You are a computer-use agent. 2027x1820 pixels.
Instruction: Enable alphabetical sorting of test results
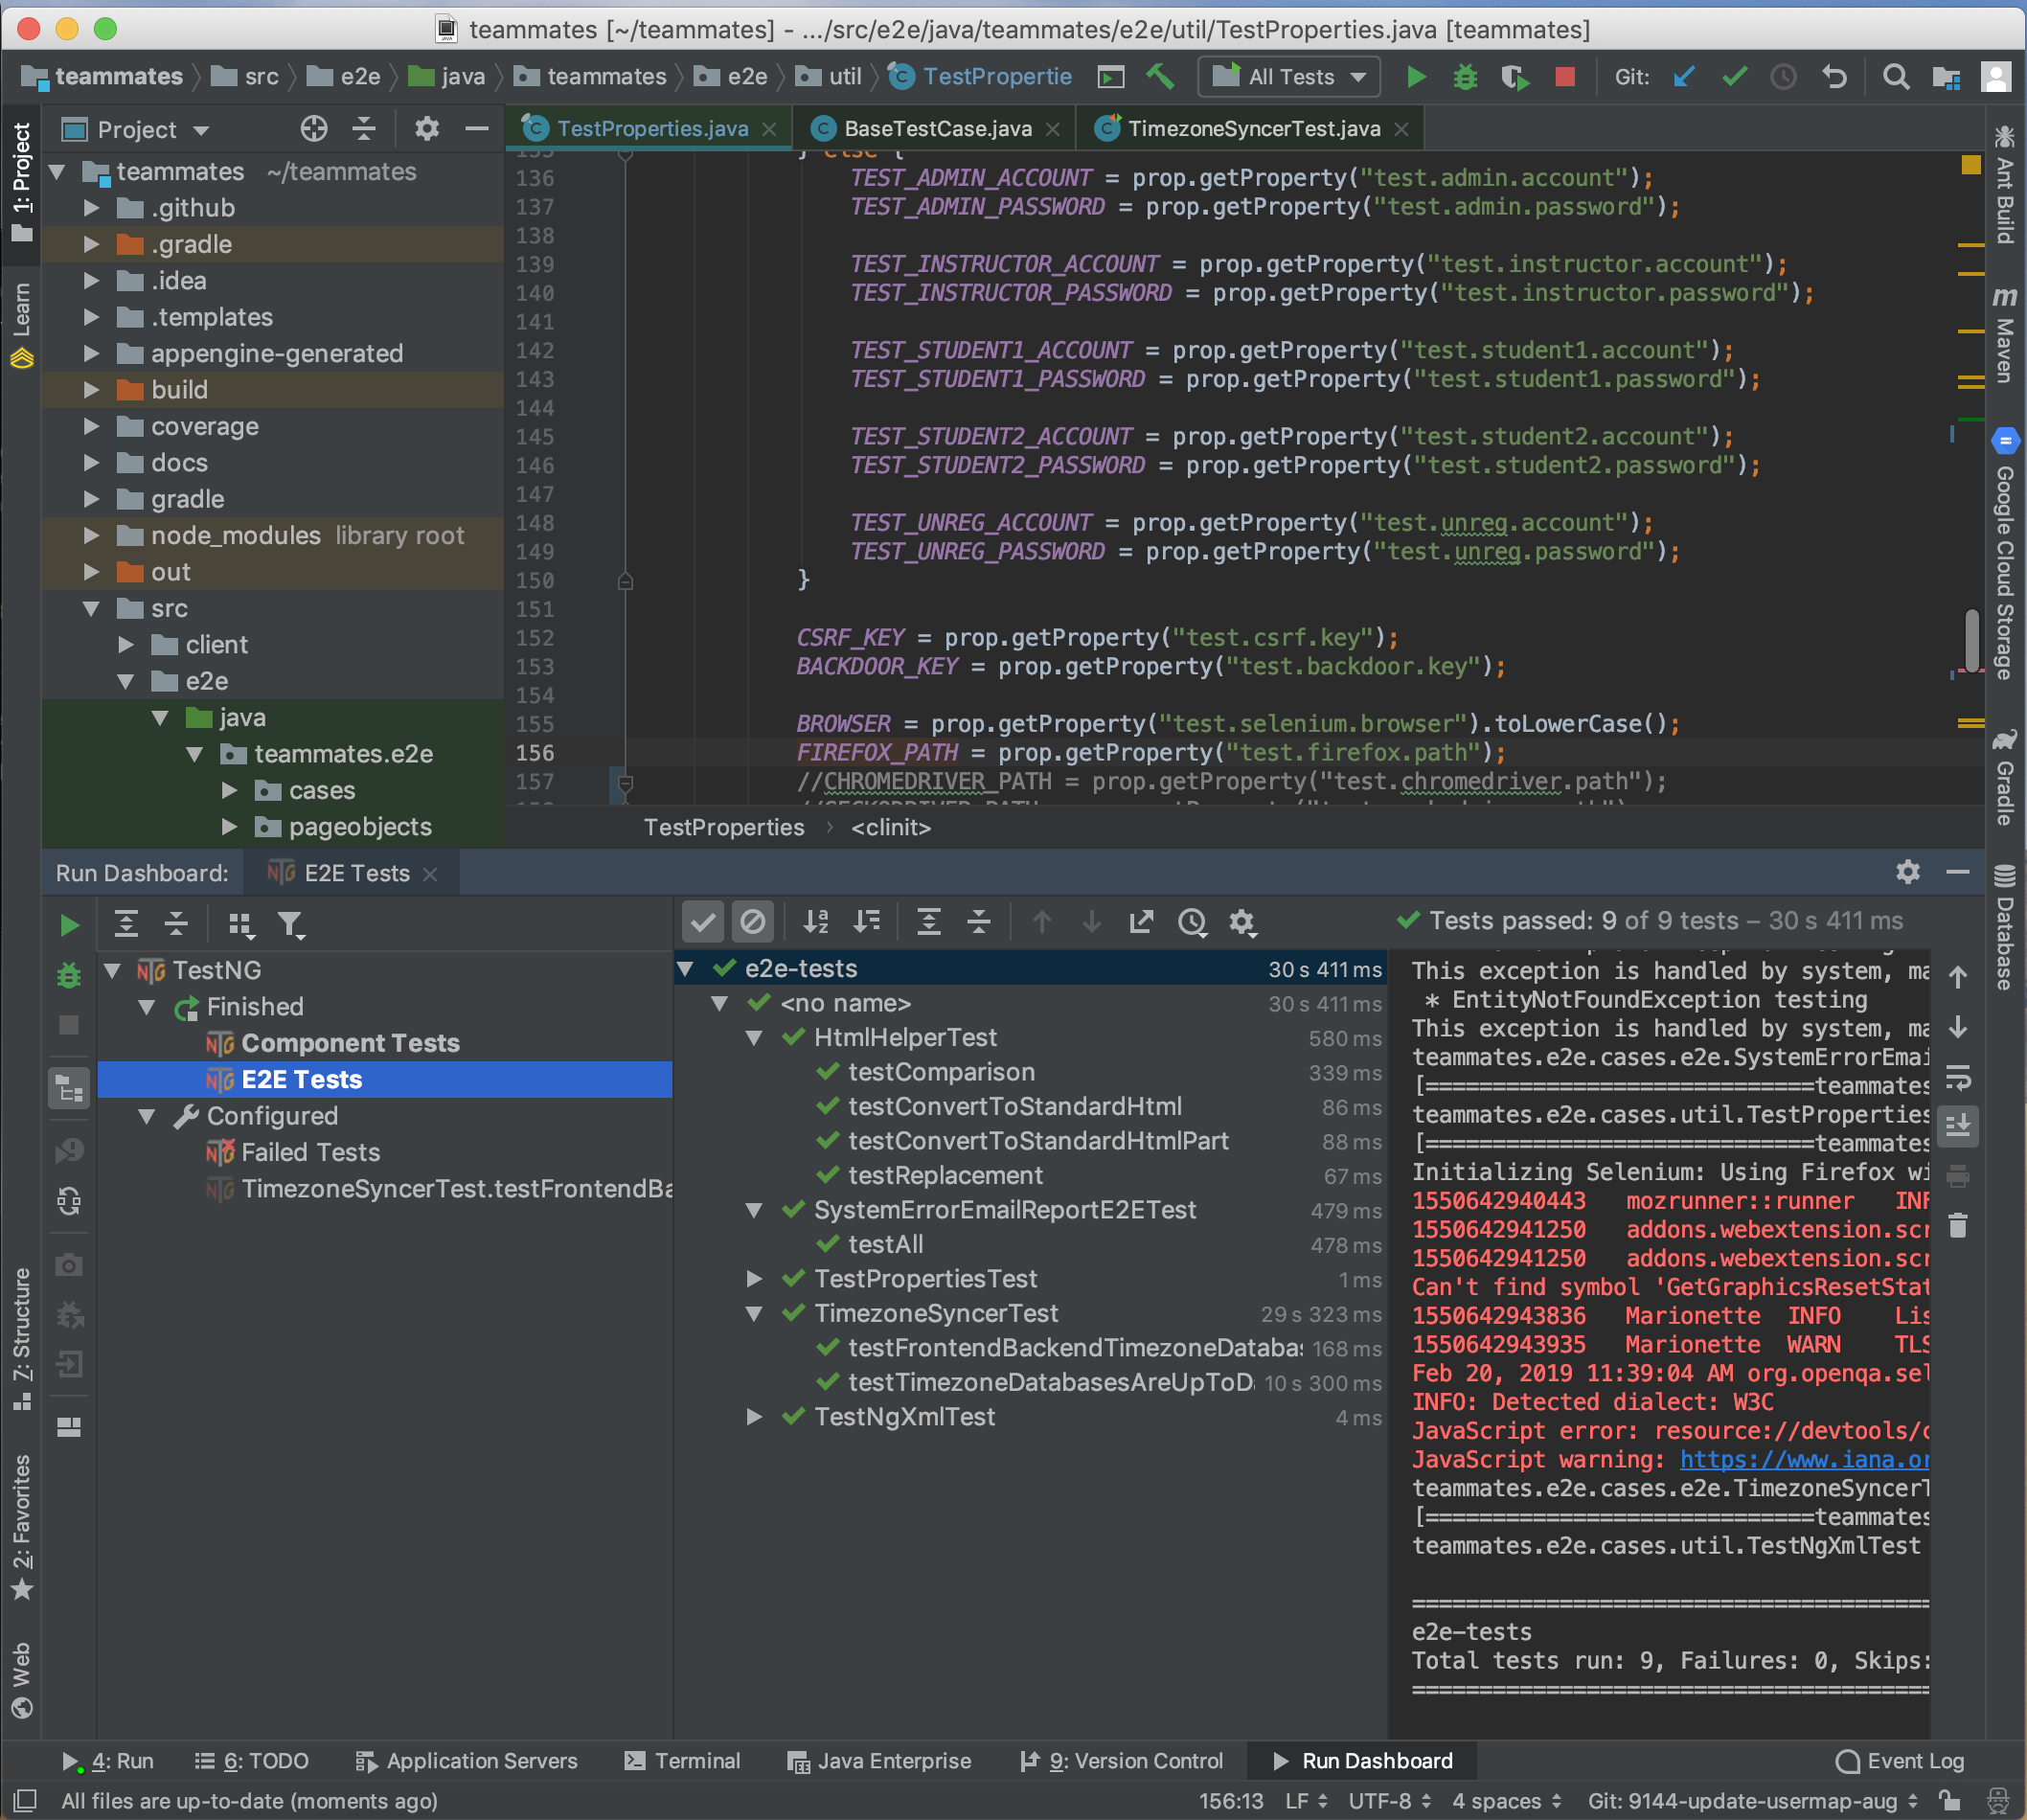pyautogui.click(x=815, y=921)
